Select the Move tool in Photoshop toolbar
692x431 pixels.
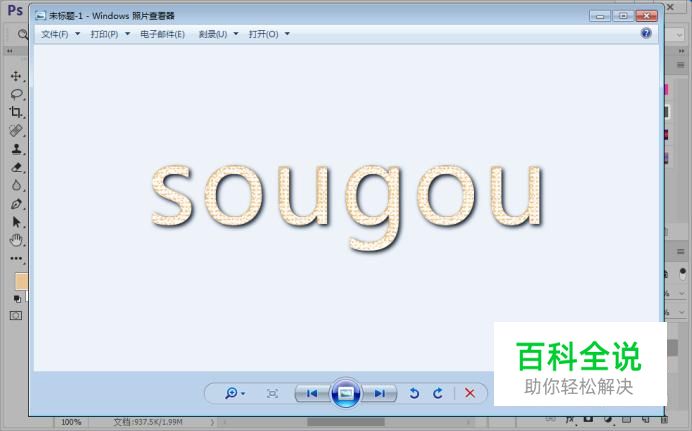[x=16, y=76]
